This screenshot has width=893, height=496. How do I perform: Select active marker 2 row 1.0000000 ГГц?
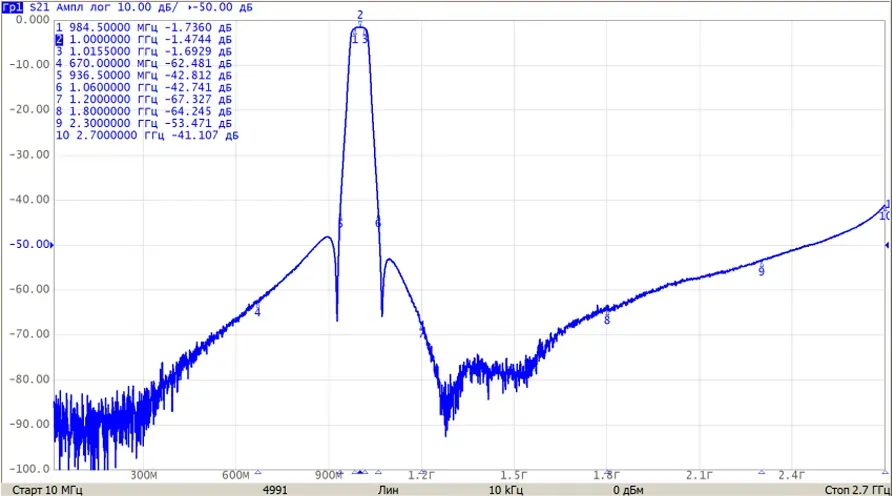click(x=144, y=39)
